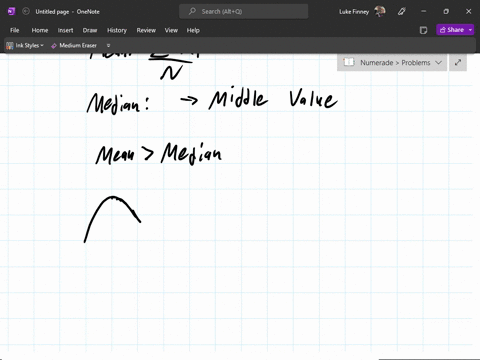Image resolution: width=480 pixels, height=360 pixels.
Task: Go to the Review tab
Action: point(146,30)
